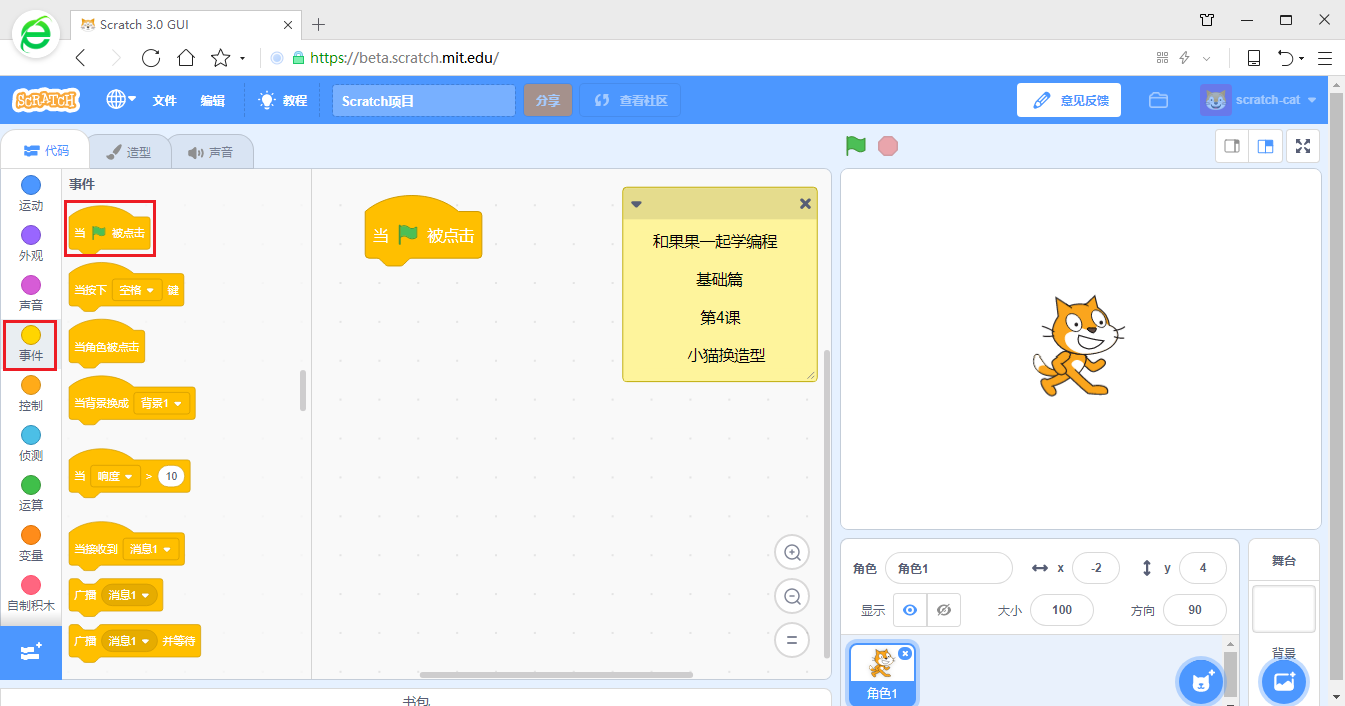Screen dimensions: 1345x706
Task: Reset workspace zoom to default
Action: tap(792, 640)
